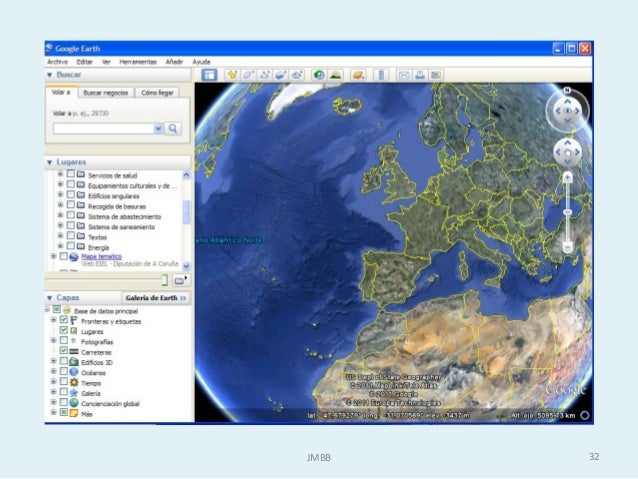Check the Recogida de basuras folder

71,205
